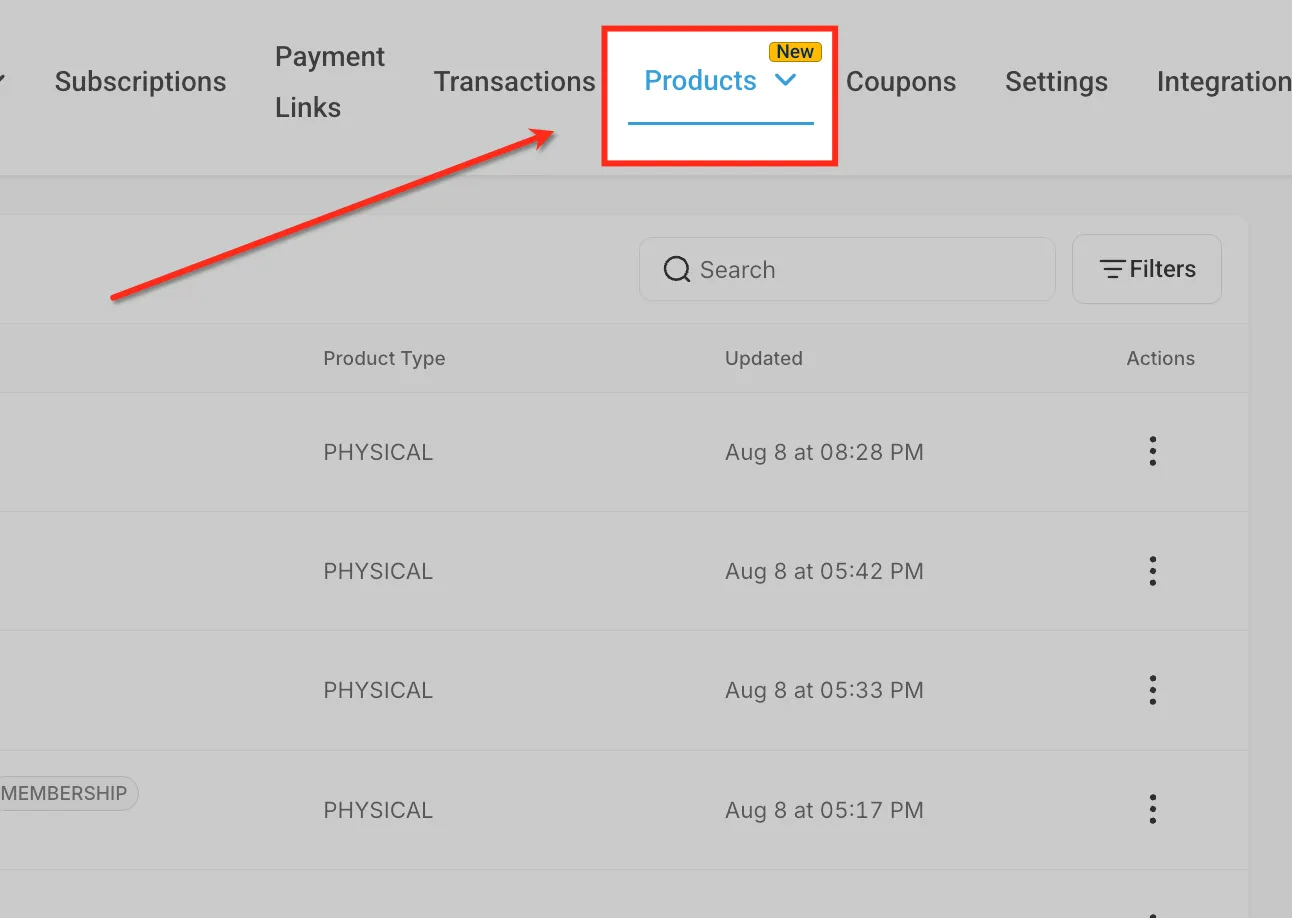The height and width of the screenshot is (918, 1292).
Task: Click the Product Type column header
Action: pos(384,358)
